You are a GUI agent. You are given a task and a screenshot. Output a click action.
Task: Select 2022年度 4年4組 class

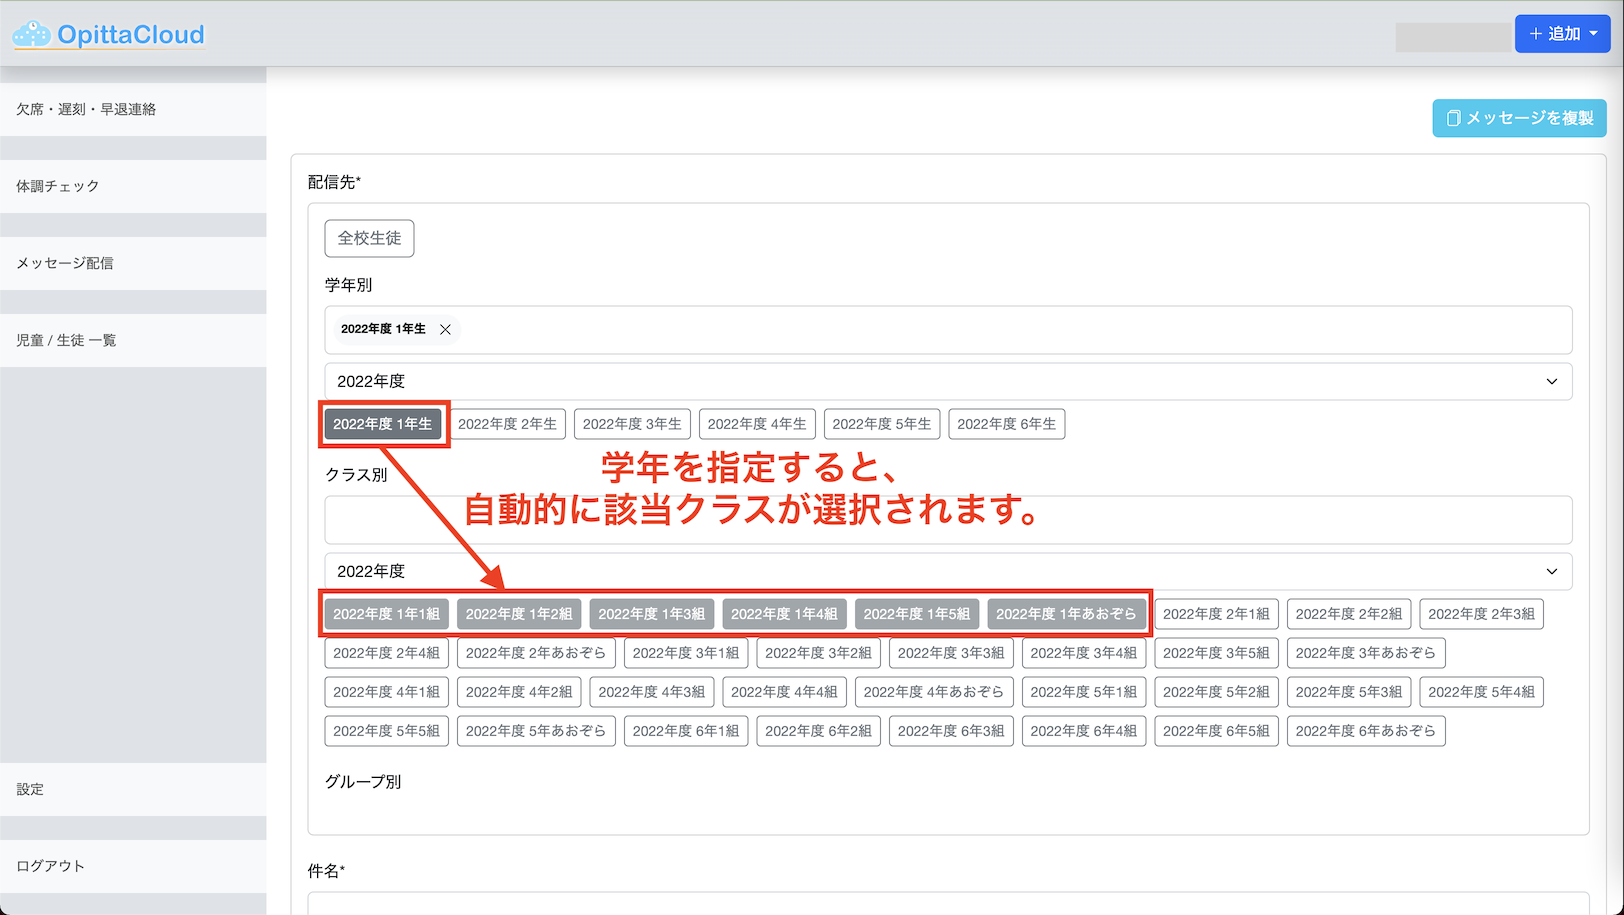click(x=784, y=692)
